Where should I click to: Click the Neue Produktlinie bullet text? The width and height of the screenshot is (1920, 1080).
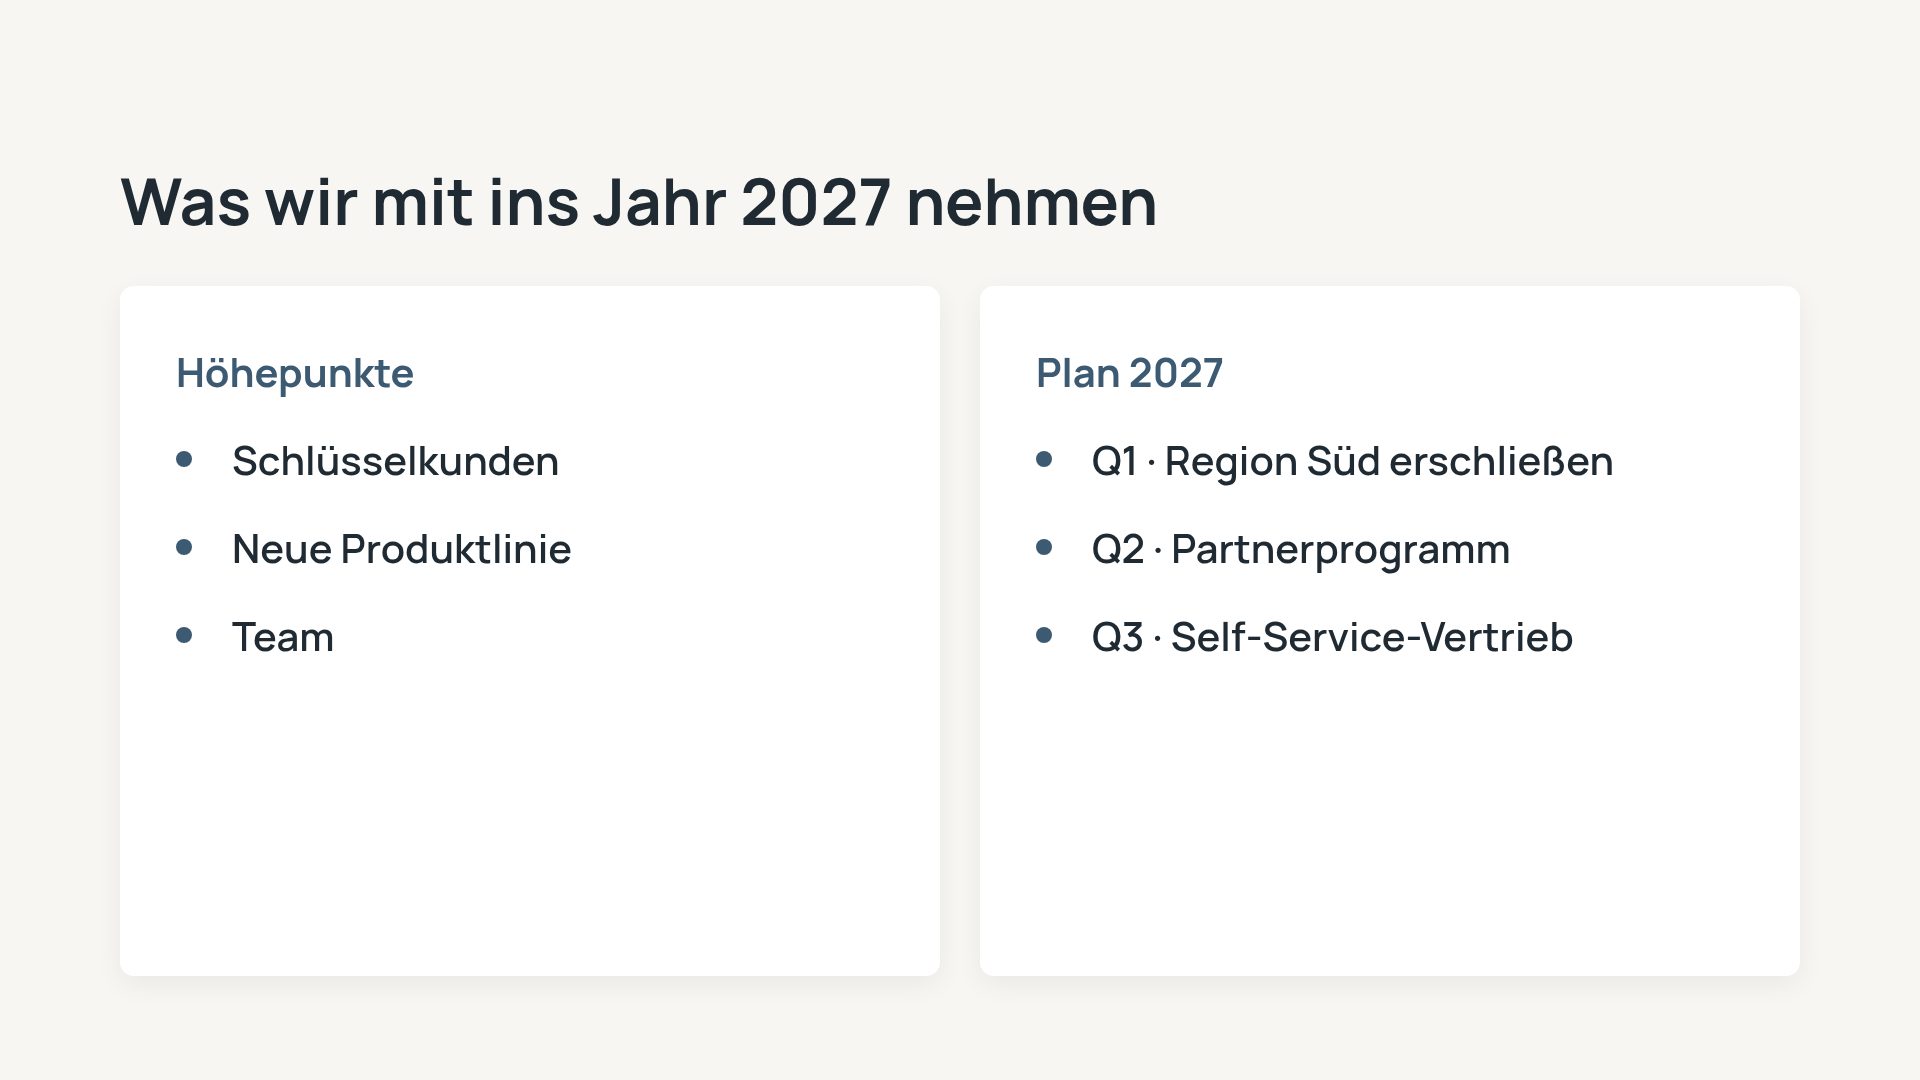(401, 549)
